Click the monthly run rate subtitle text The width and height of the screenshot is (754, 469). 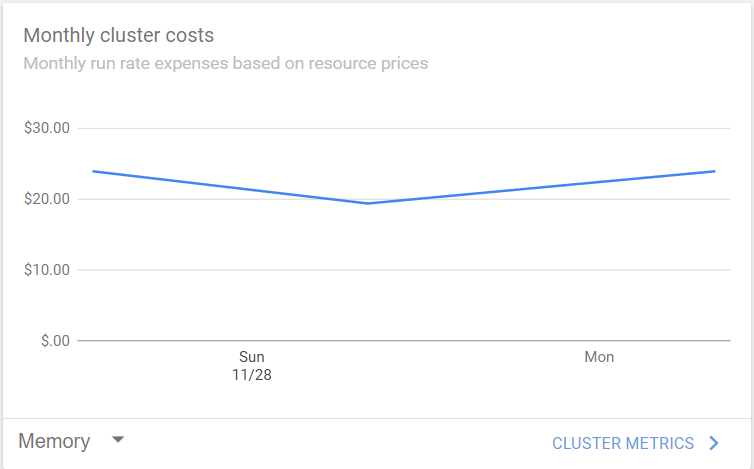(x=225, y=63)
